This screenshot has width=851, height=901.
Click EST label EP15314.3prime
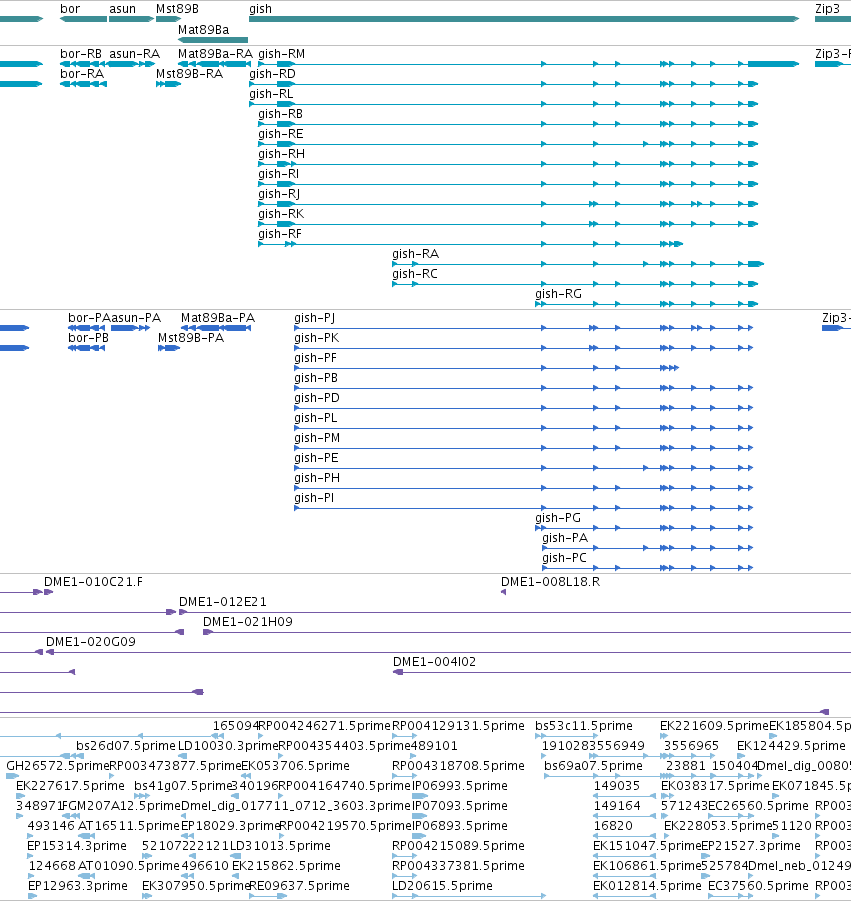[x=77, y=846]
